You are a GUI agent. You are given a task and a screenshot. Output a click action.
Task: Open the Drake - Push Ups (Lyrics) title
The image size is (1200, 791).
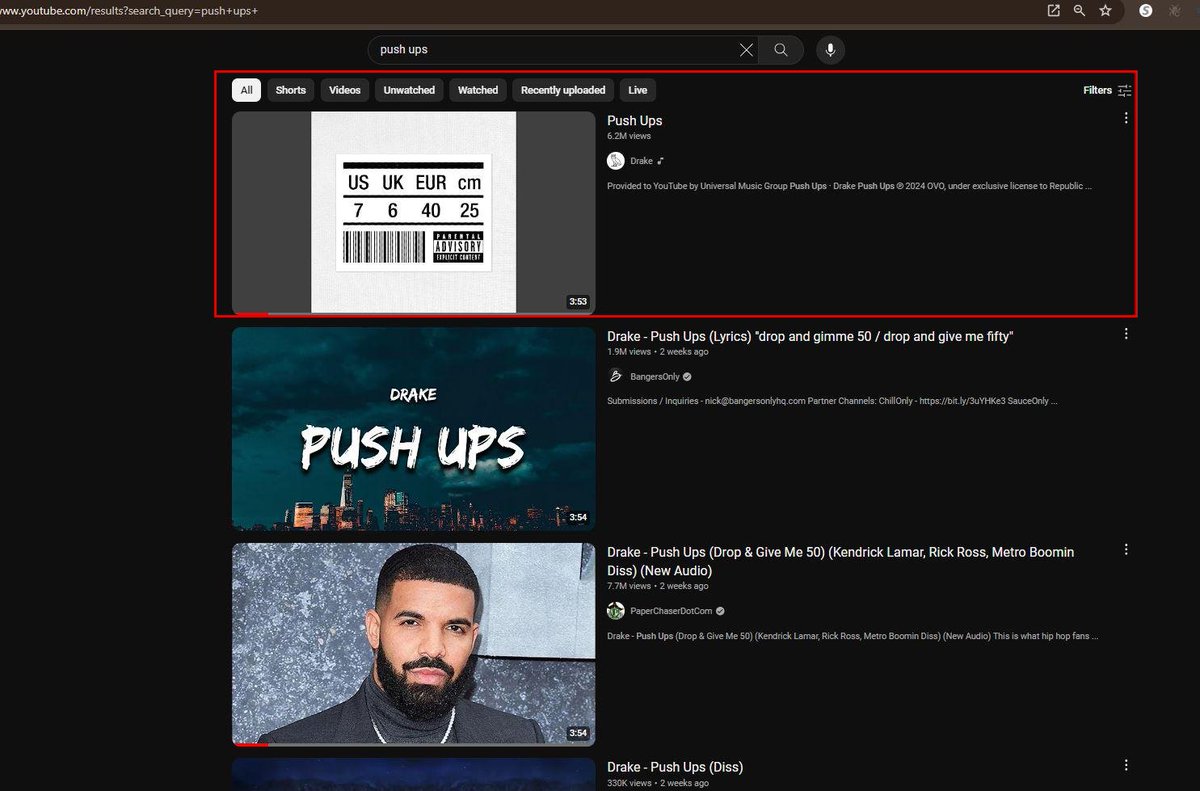pyautogui.click(x=810, y=337)
